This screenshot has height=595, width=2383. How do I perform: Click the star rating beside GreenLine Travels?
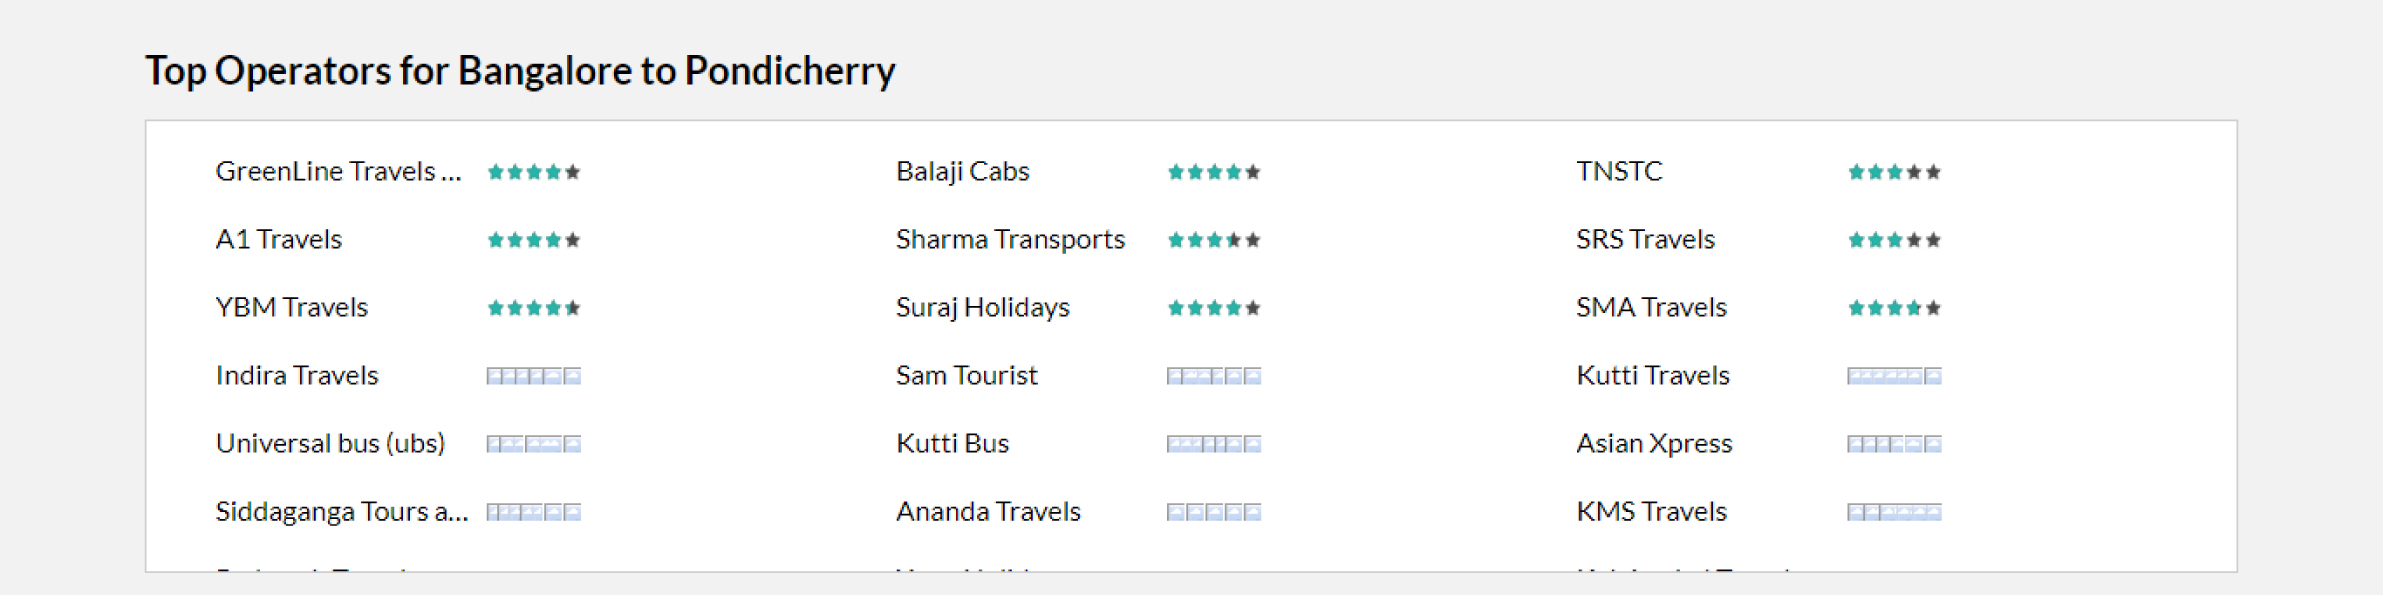click(534, 172)
